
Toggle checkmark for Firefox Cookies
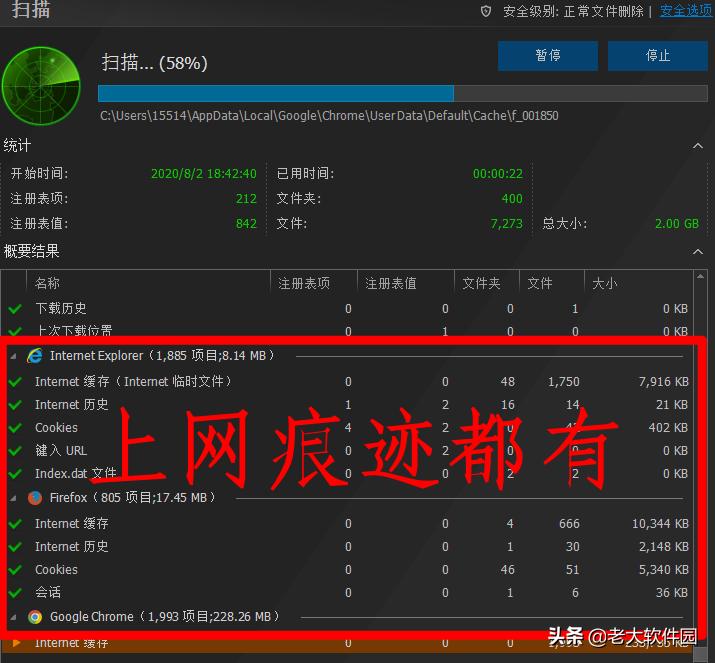15,570
